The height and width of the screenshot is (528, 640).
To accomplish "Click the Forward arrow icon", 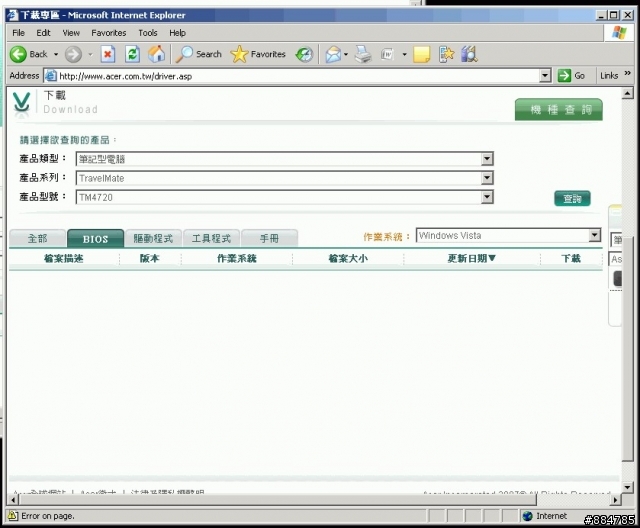I will click(x=73, y=54).
